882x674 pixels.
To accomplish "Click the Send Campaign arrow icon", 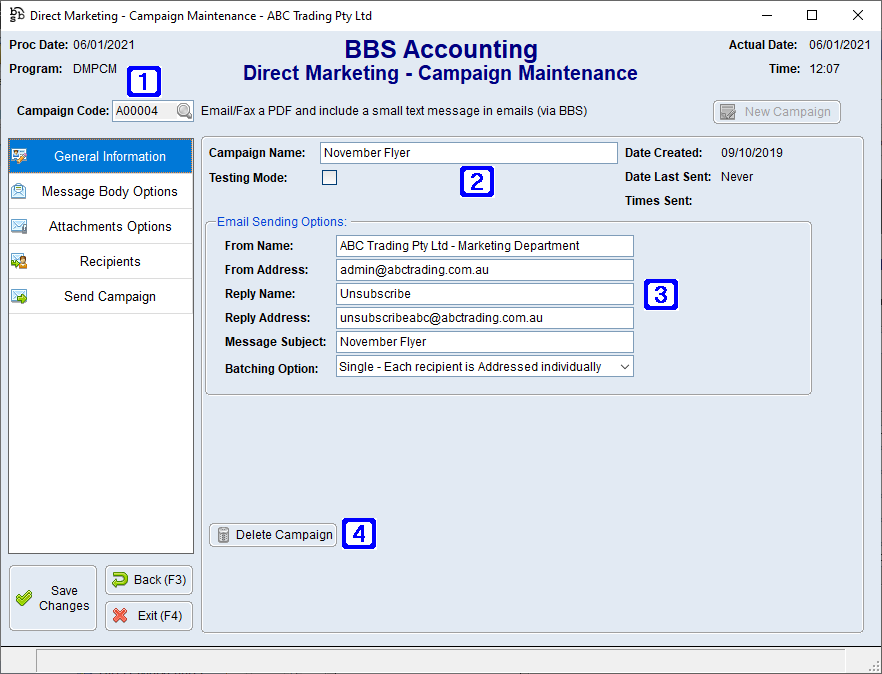I will tap(20, 296).
